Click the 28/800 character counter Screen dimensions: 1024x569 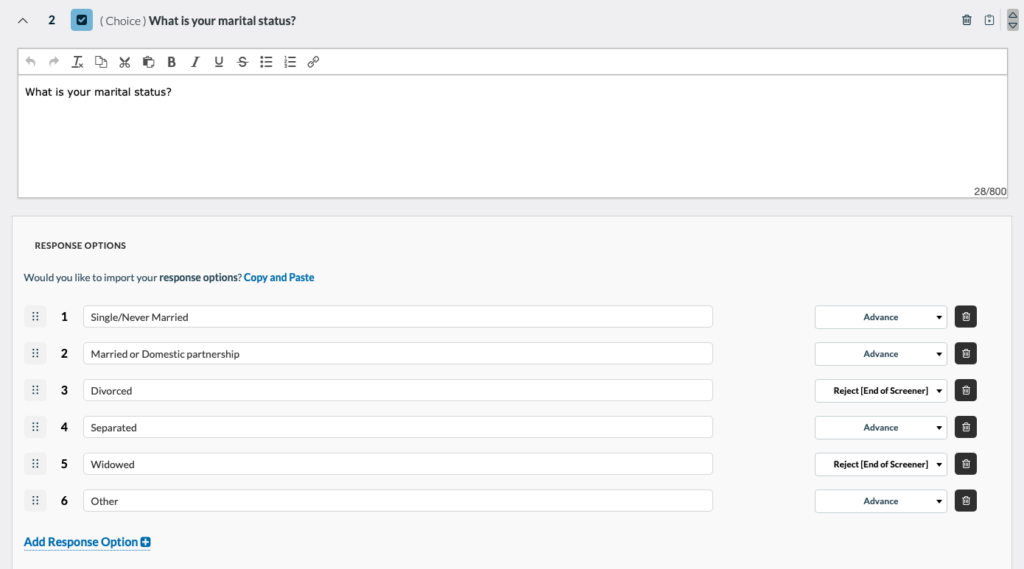tap(990, 191)
